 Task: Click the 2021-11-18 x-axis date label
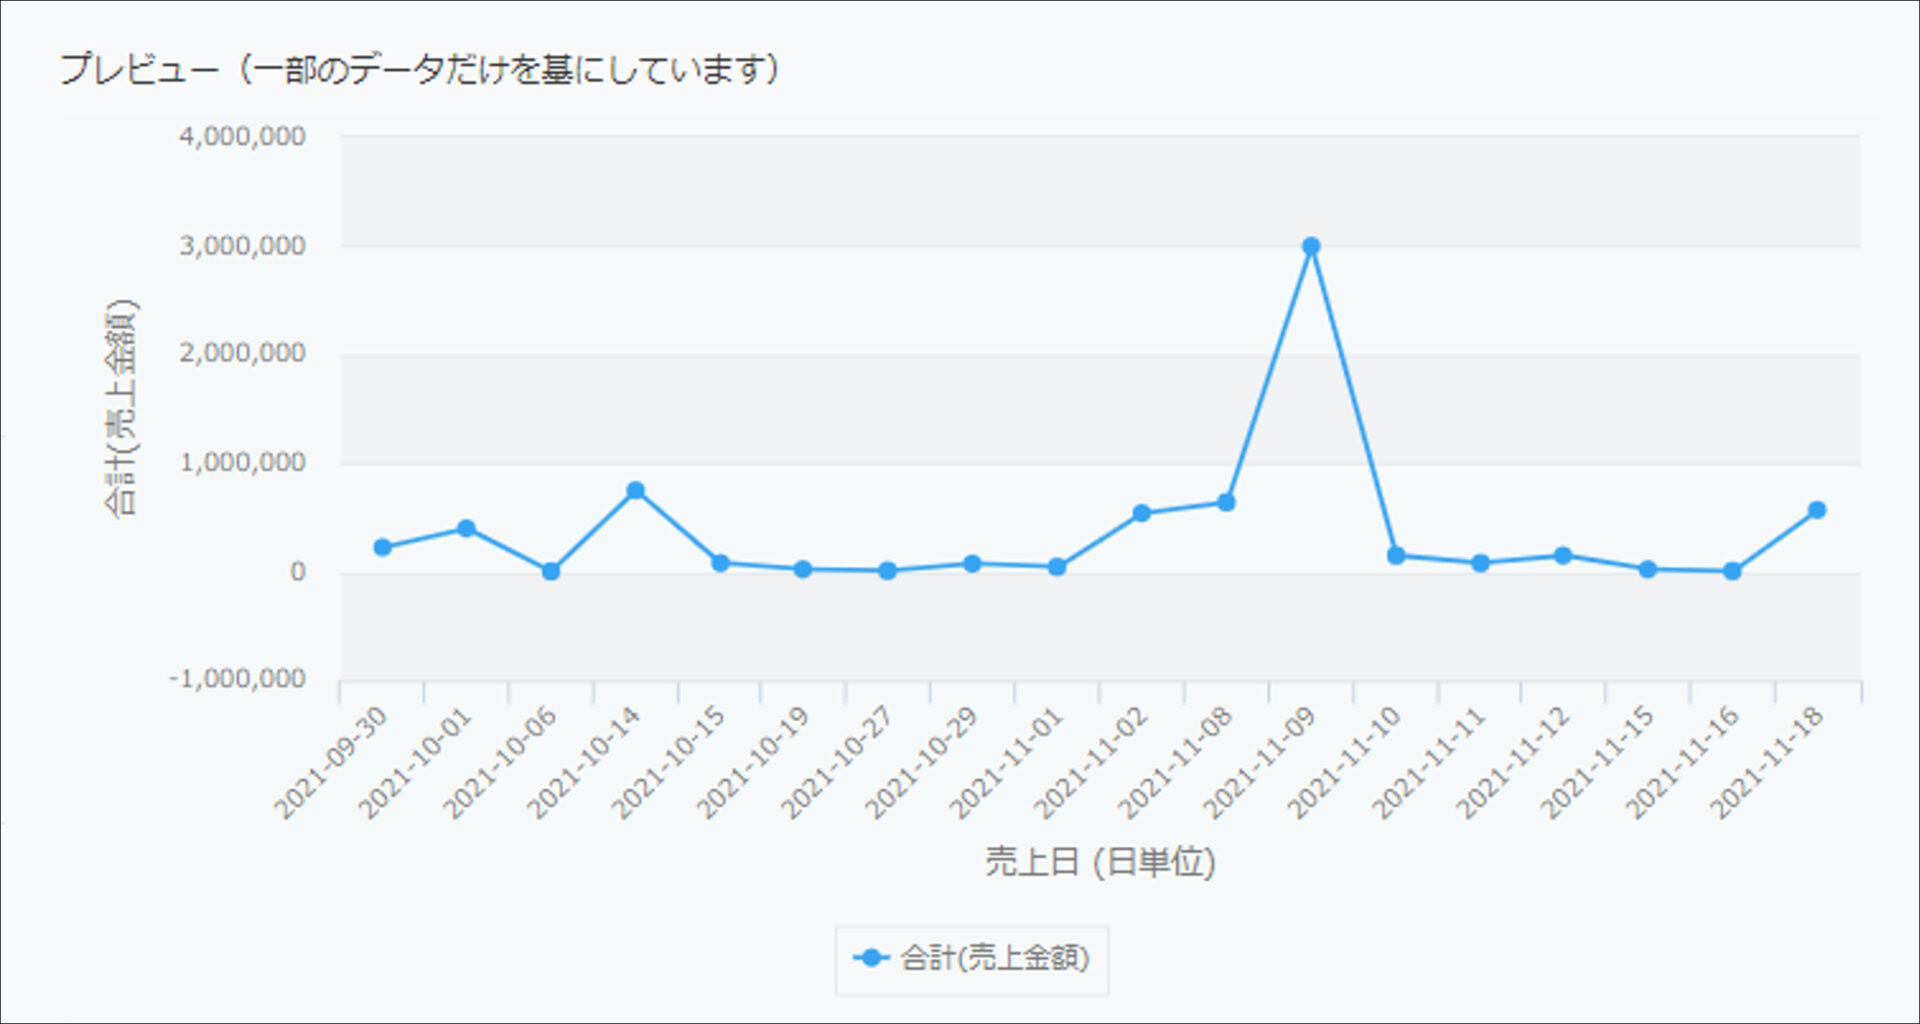click(x=1767, y=763)
